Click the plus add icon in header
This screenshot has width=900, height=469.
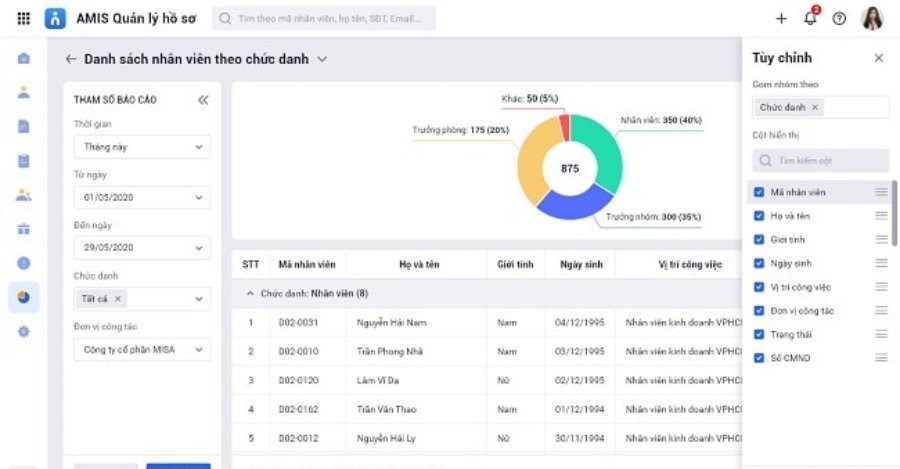point(781,18)
